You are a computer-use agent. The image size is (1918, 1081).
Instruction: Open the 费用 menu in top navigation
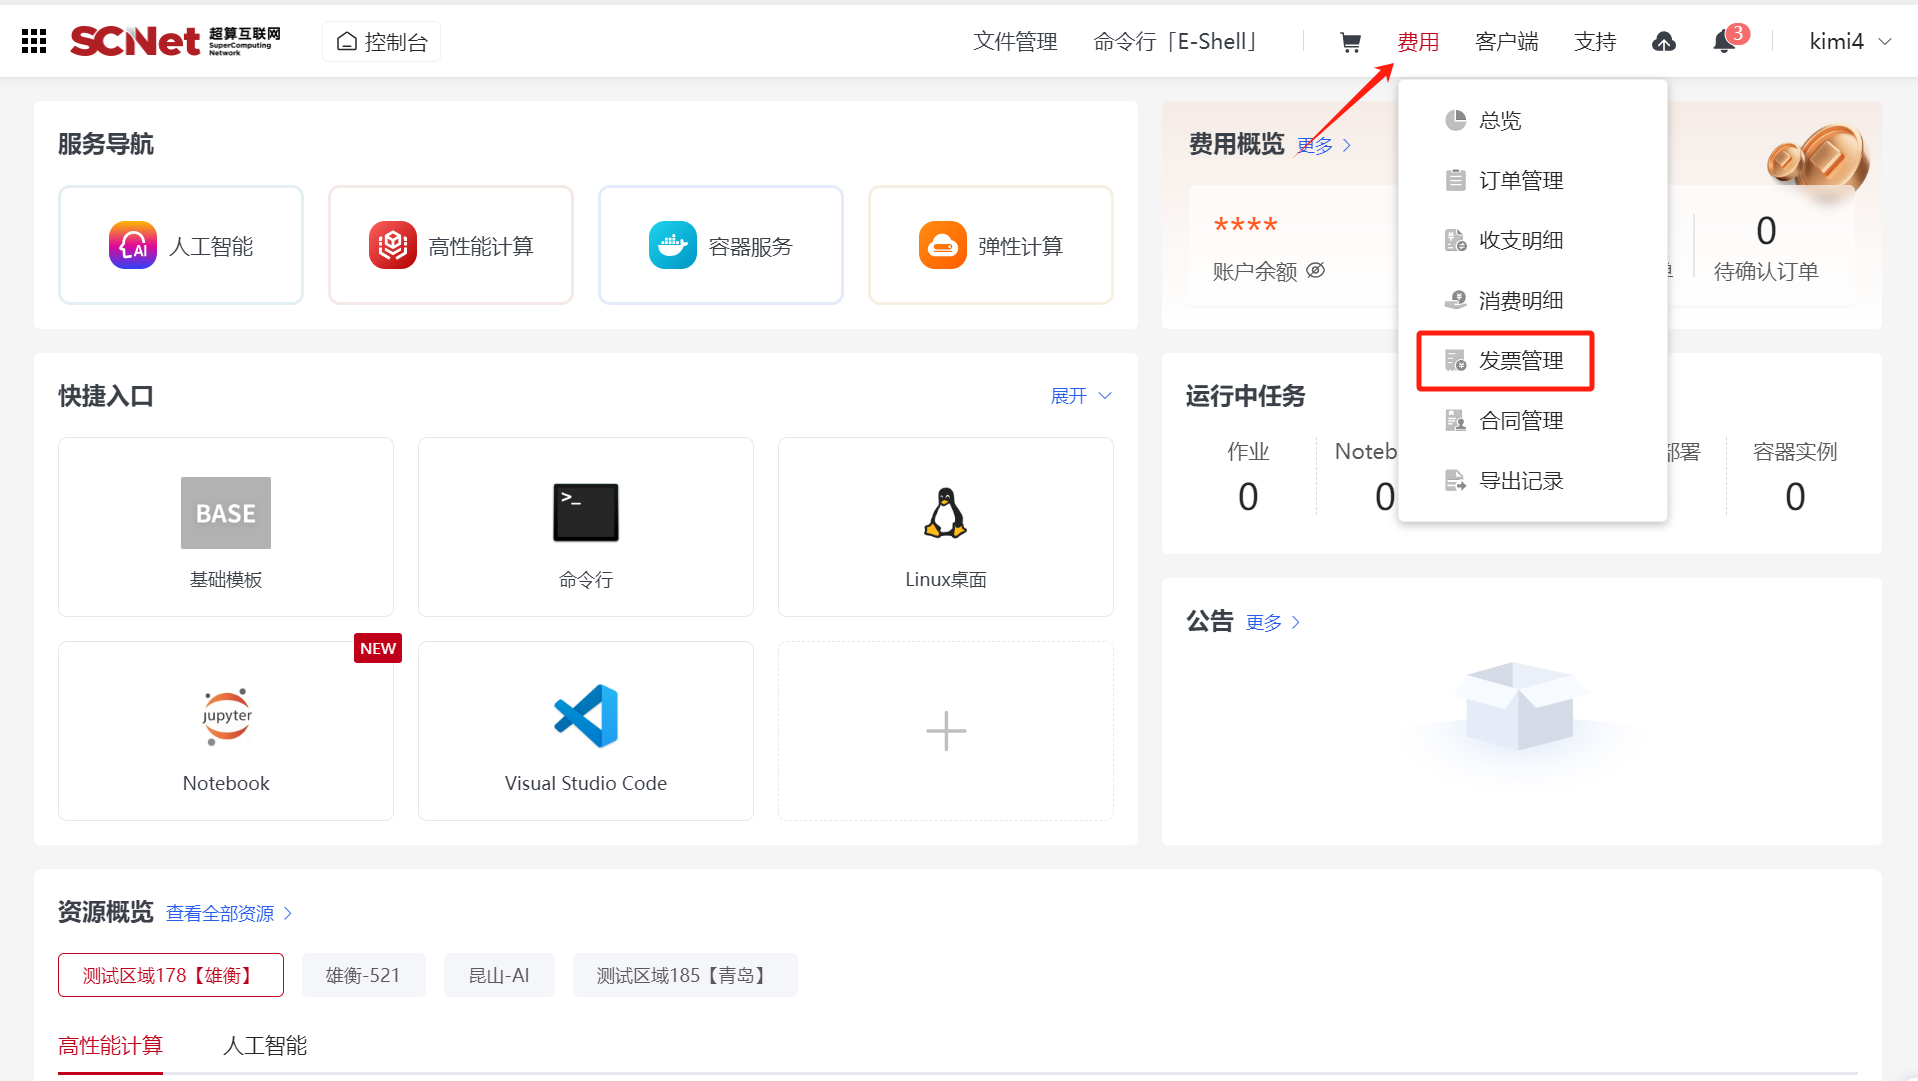pos(1417,42)
